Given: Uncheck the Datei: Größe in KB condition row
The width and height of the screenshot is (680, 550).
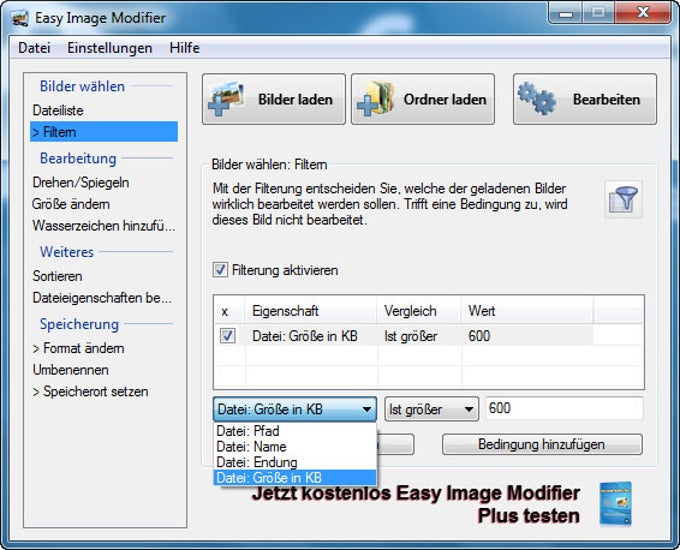Looking at the screenshot, I should point(228,336).
